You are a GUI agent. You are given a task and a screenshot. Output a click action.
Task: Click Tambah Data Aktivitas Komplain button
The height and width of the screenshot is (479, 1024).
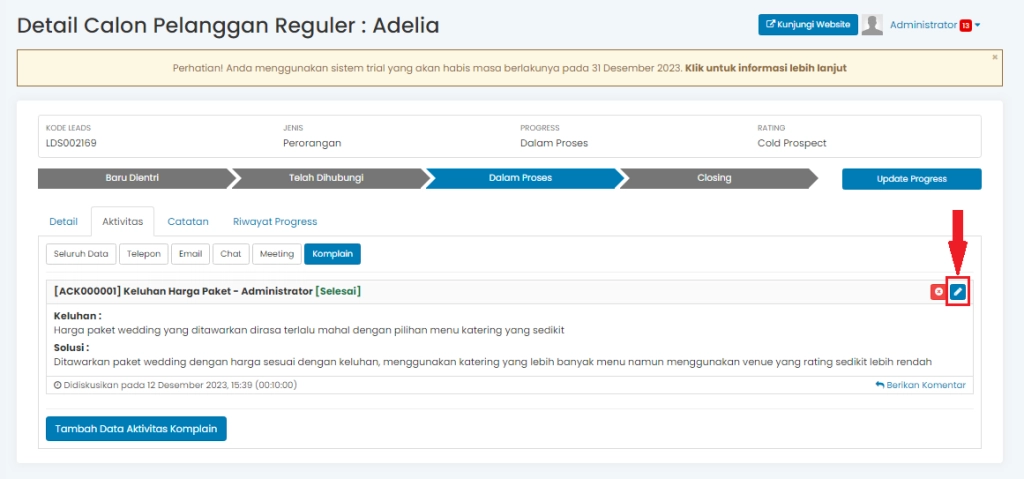(136, 428)
